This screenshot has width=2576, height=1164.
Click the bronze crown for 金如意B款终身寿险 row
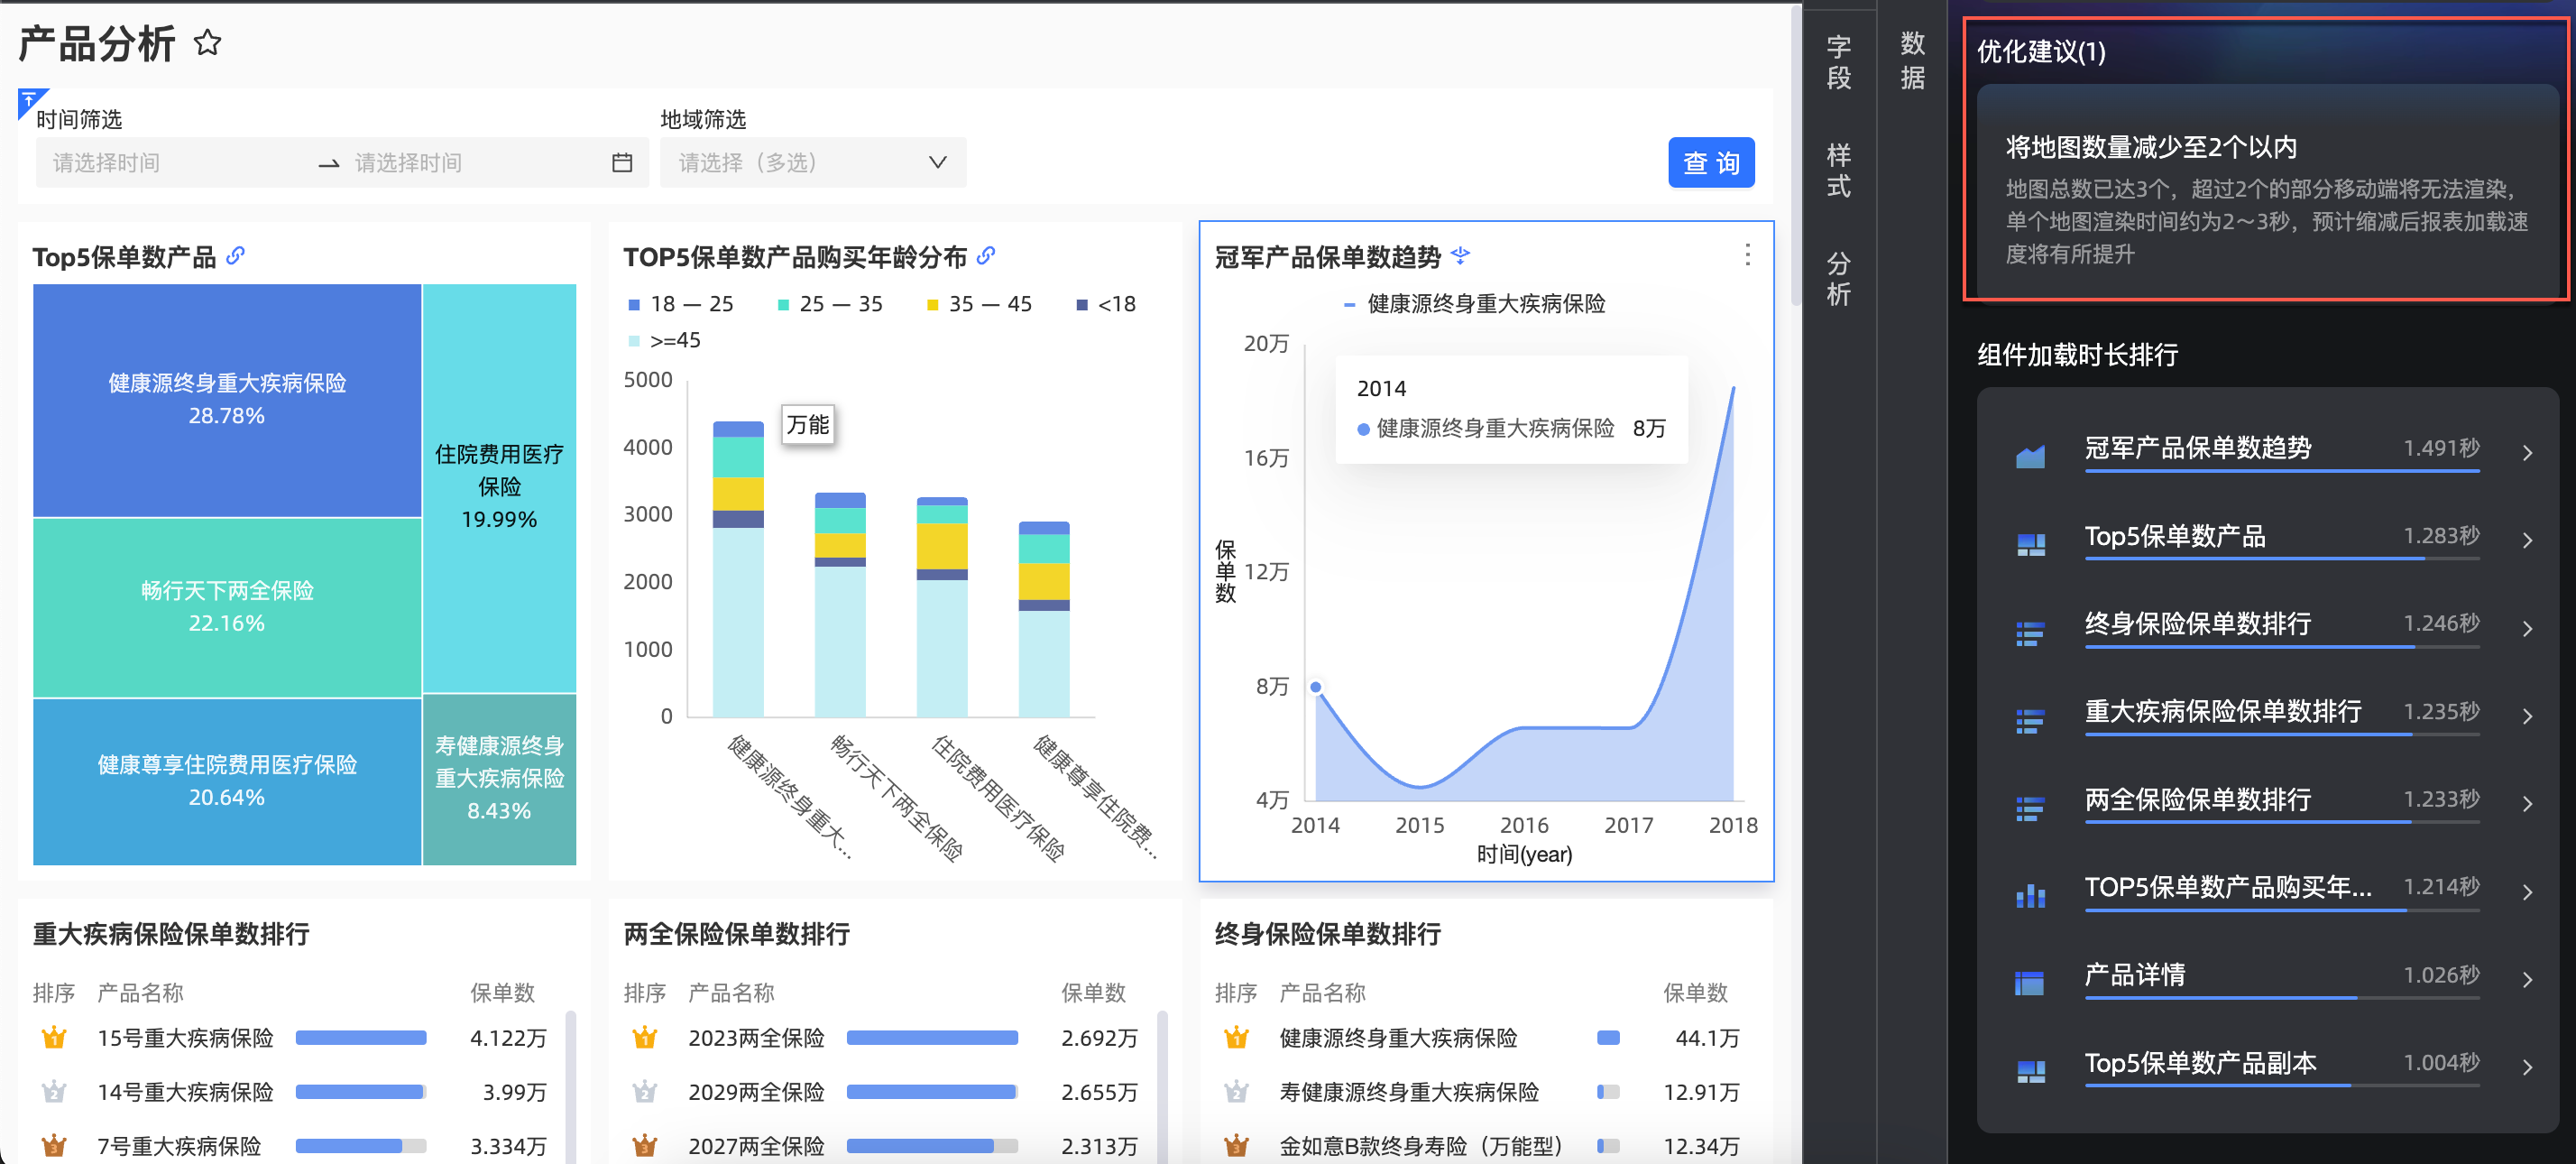1236,1146
